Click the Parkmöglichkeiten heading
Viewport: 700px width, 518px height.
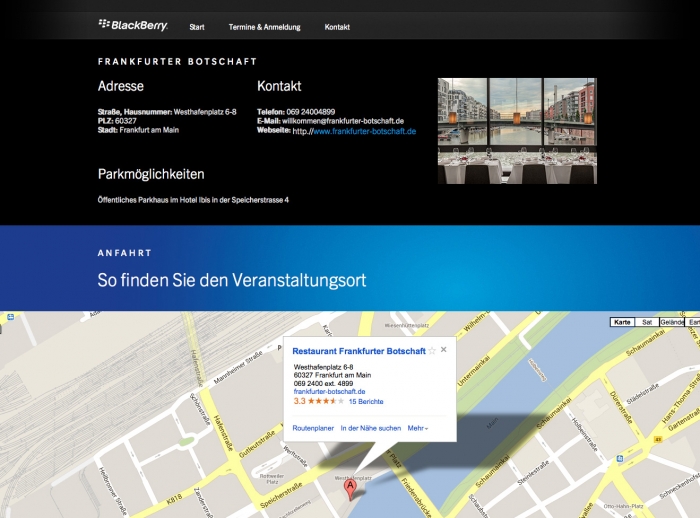coord(151,174)
